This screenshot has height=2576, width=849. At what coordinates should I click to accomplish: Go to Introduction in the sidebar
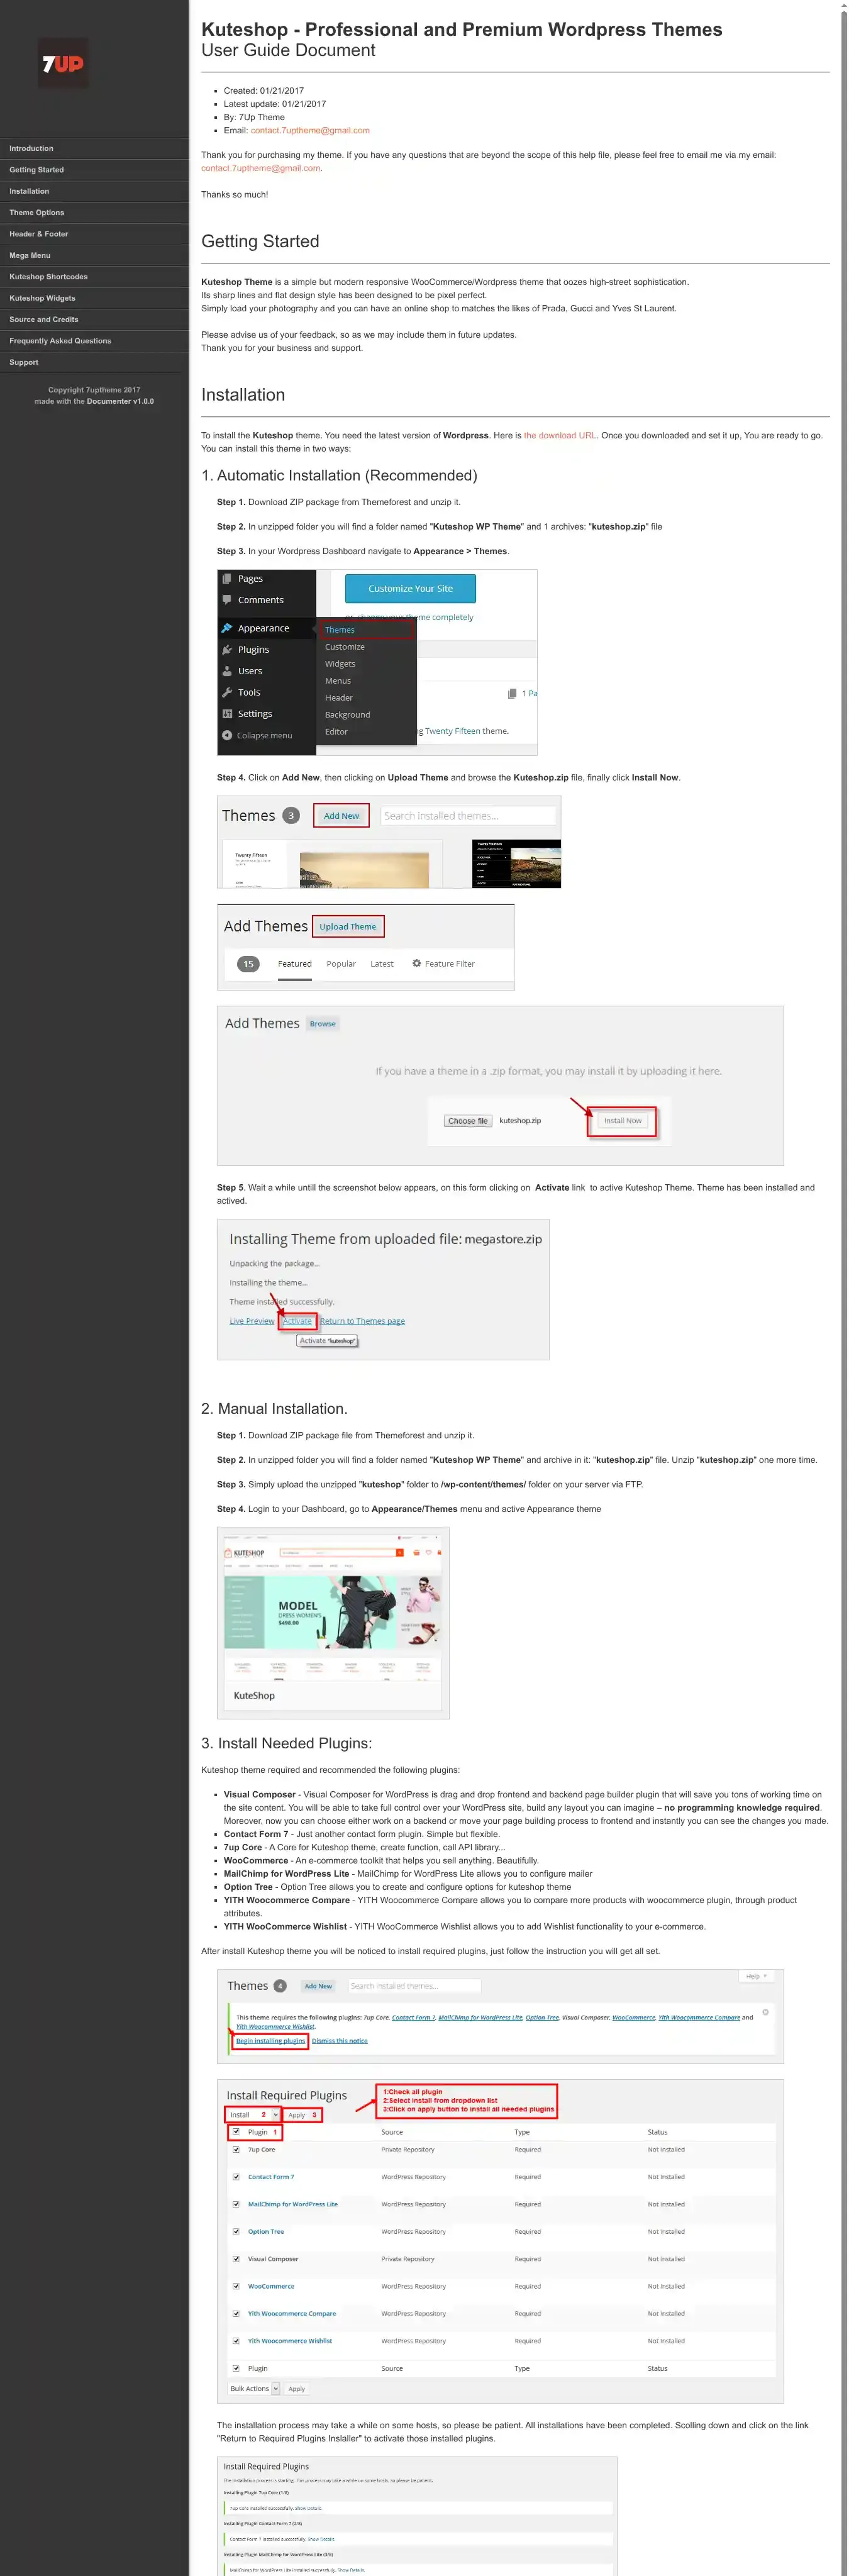(94, 148)
